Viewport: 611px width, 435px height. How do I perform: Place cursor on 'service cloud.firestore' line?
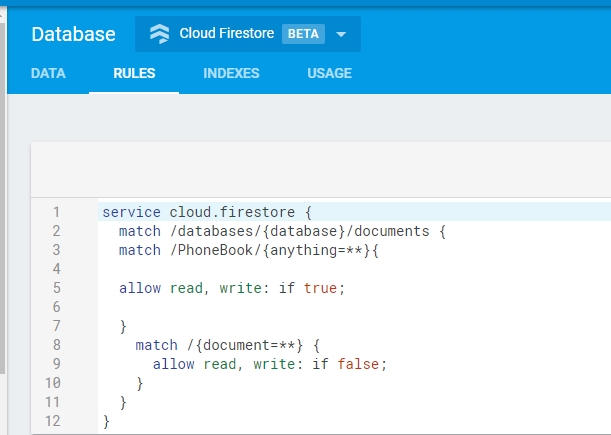pyautogui.click(x=207, y=212)
